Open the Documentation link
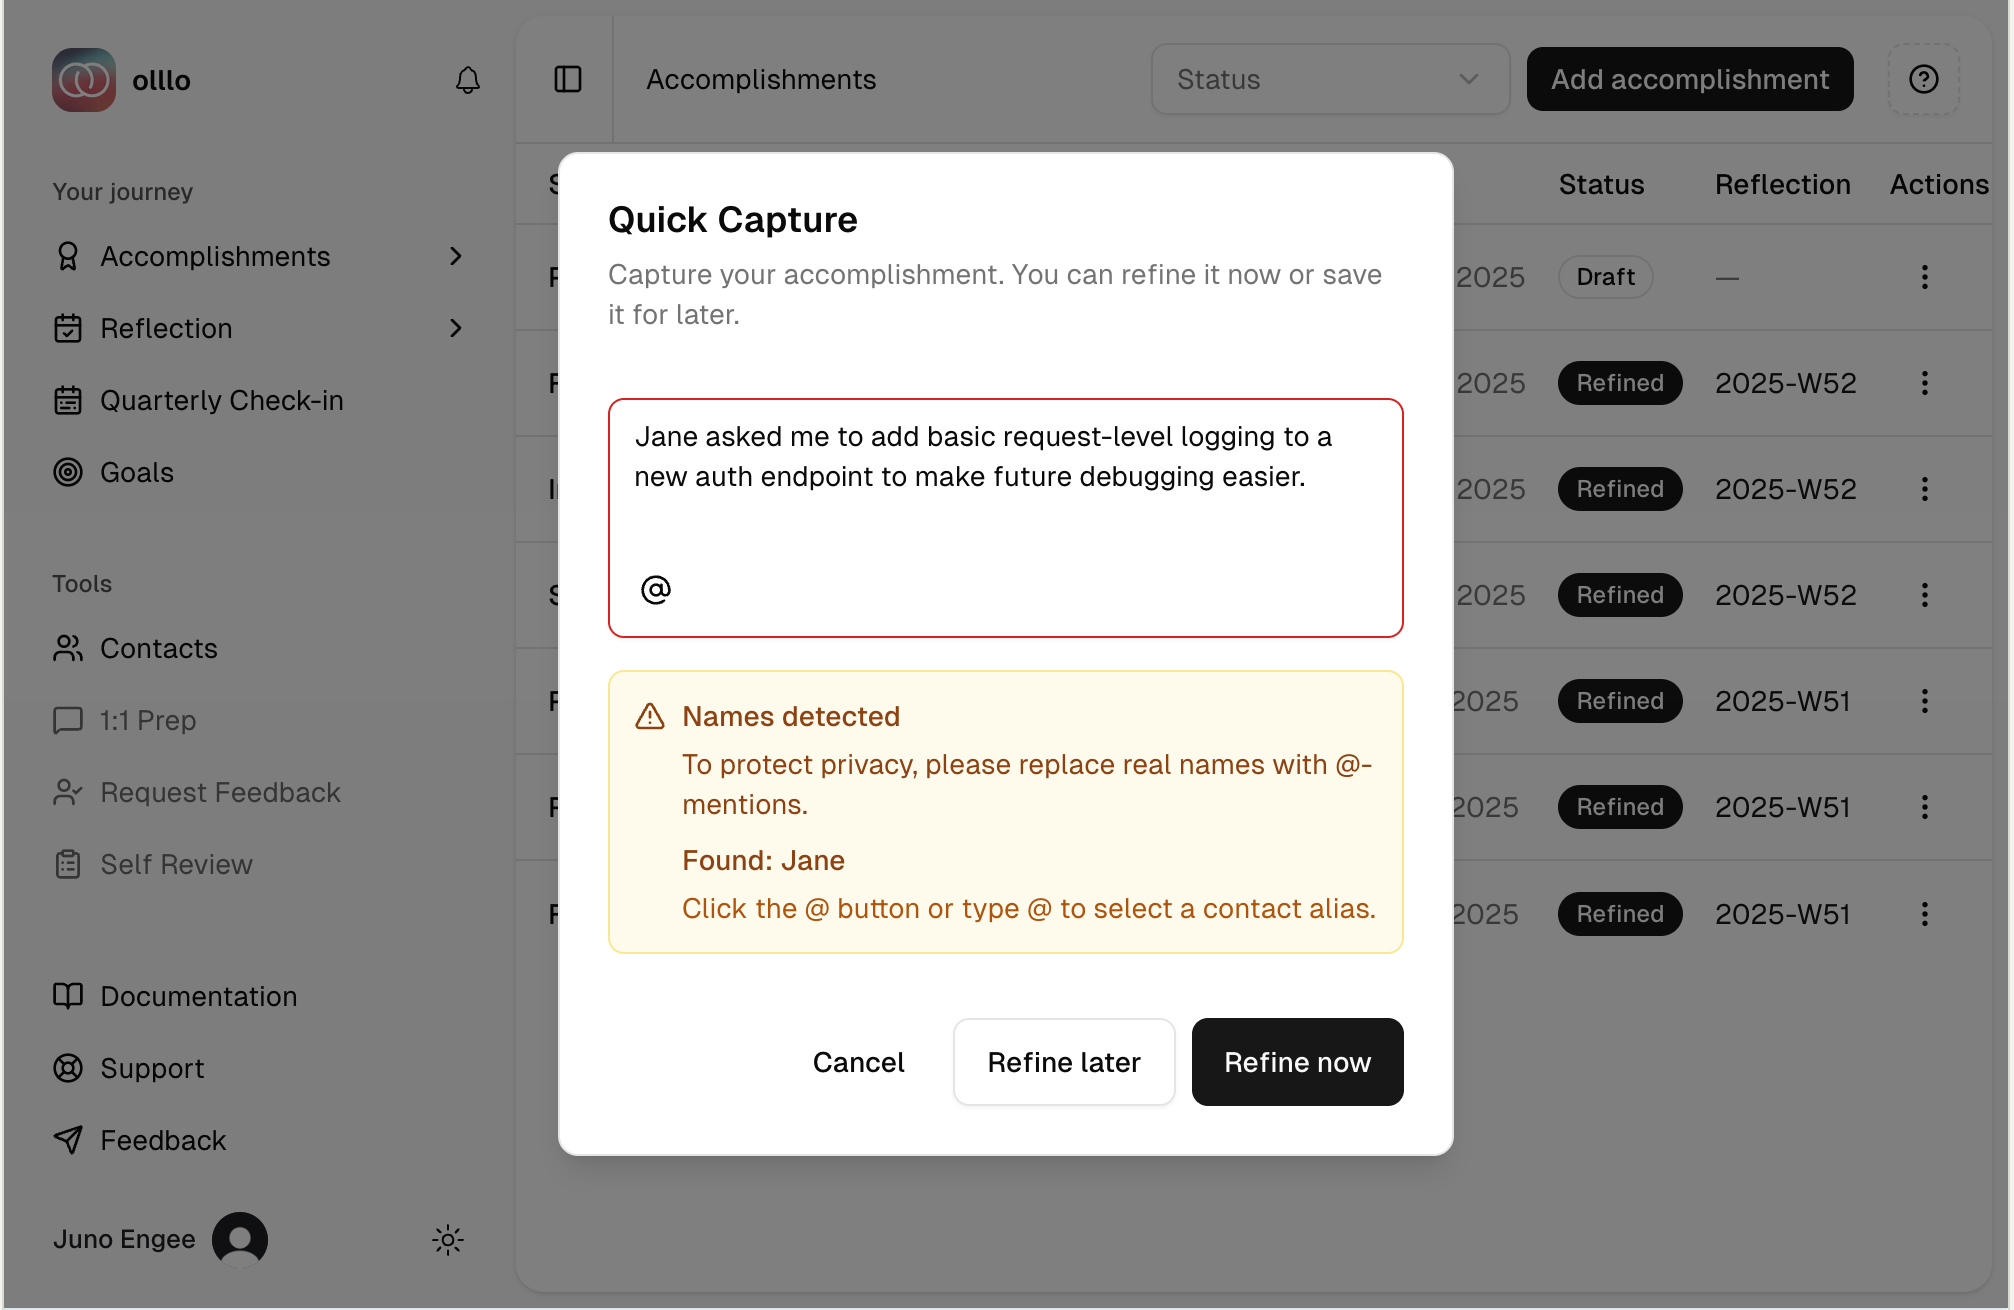 [x=198, y=997]
